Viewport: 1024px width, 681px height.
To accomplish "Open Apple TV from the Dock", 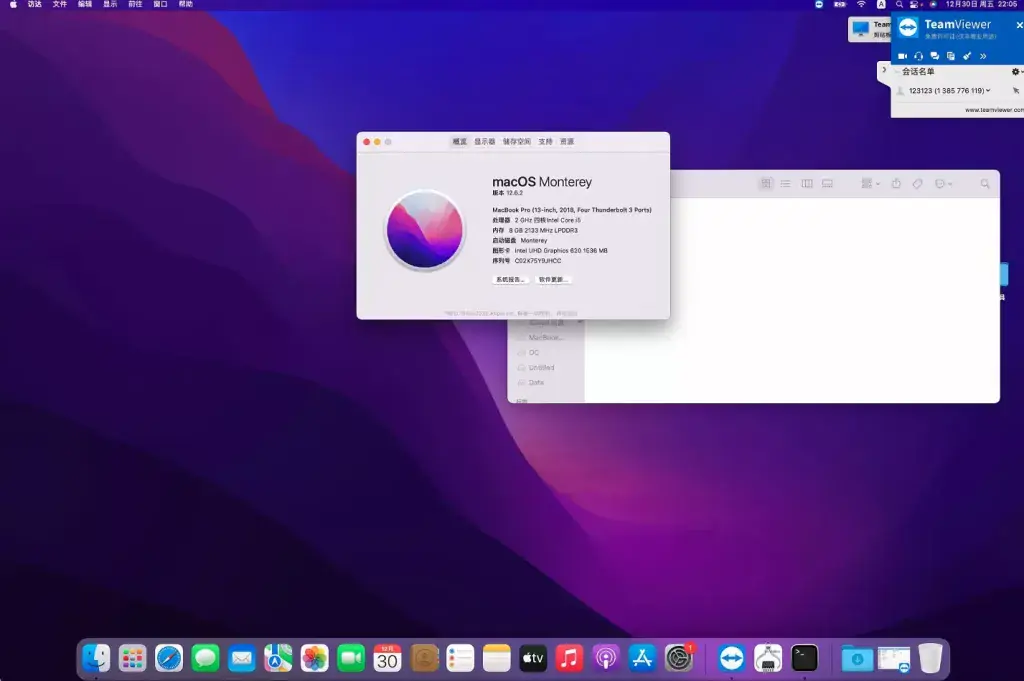I will pyautogui.click(x=533, y=658).
